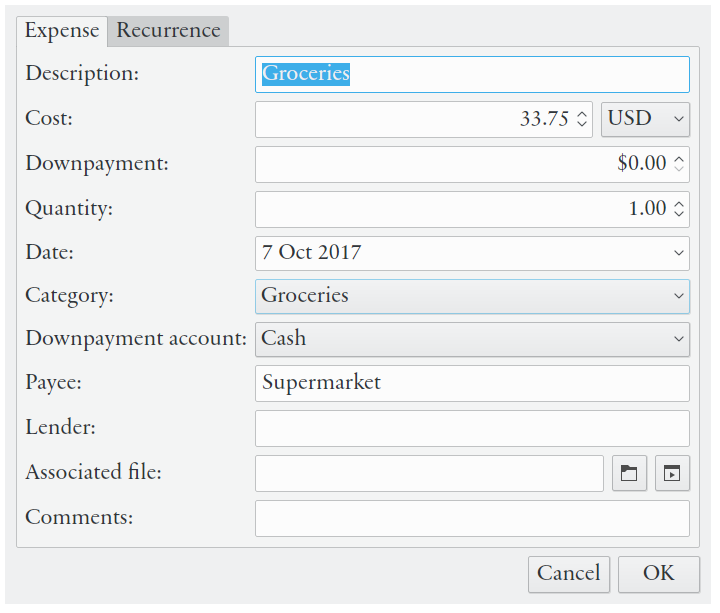Image resolution: width=720 pixels, height=613 pixels.
Task: Click the open file icon next to Associated file
Action: tap(672, 474)
